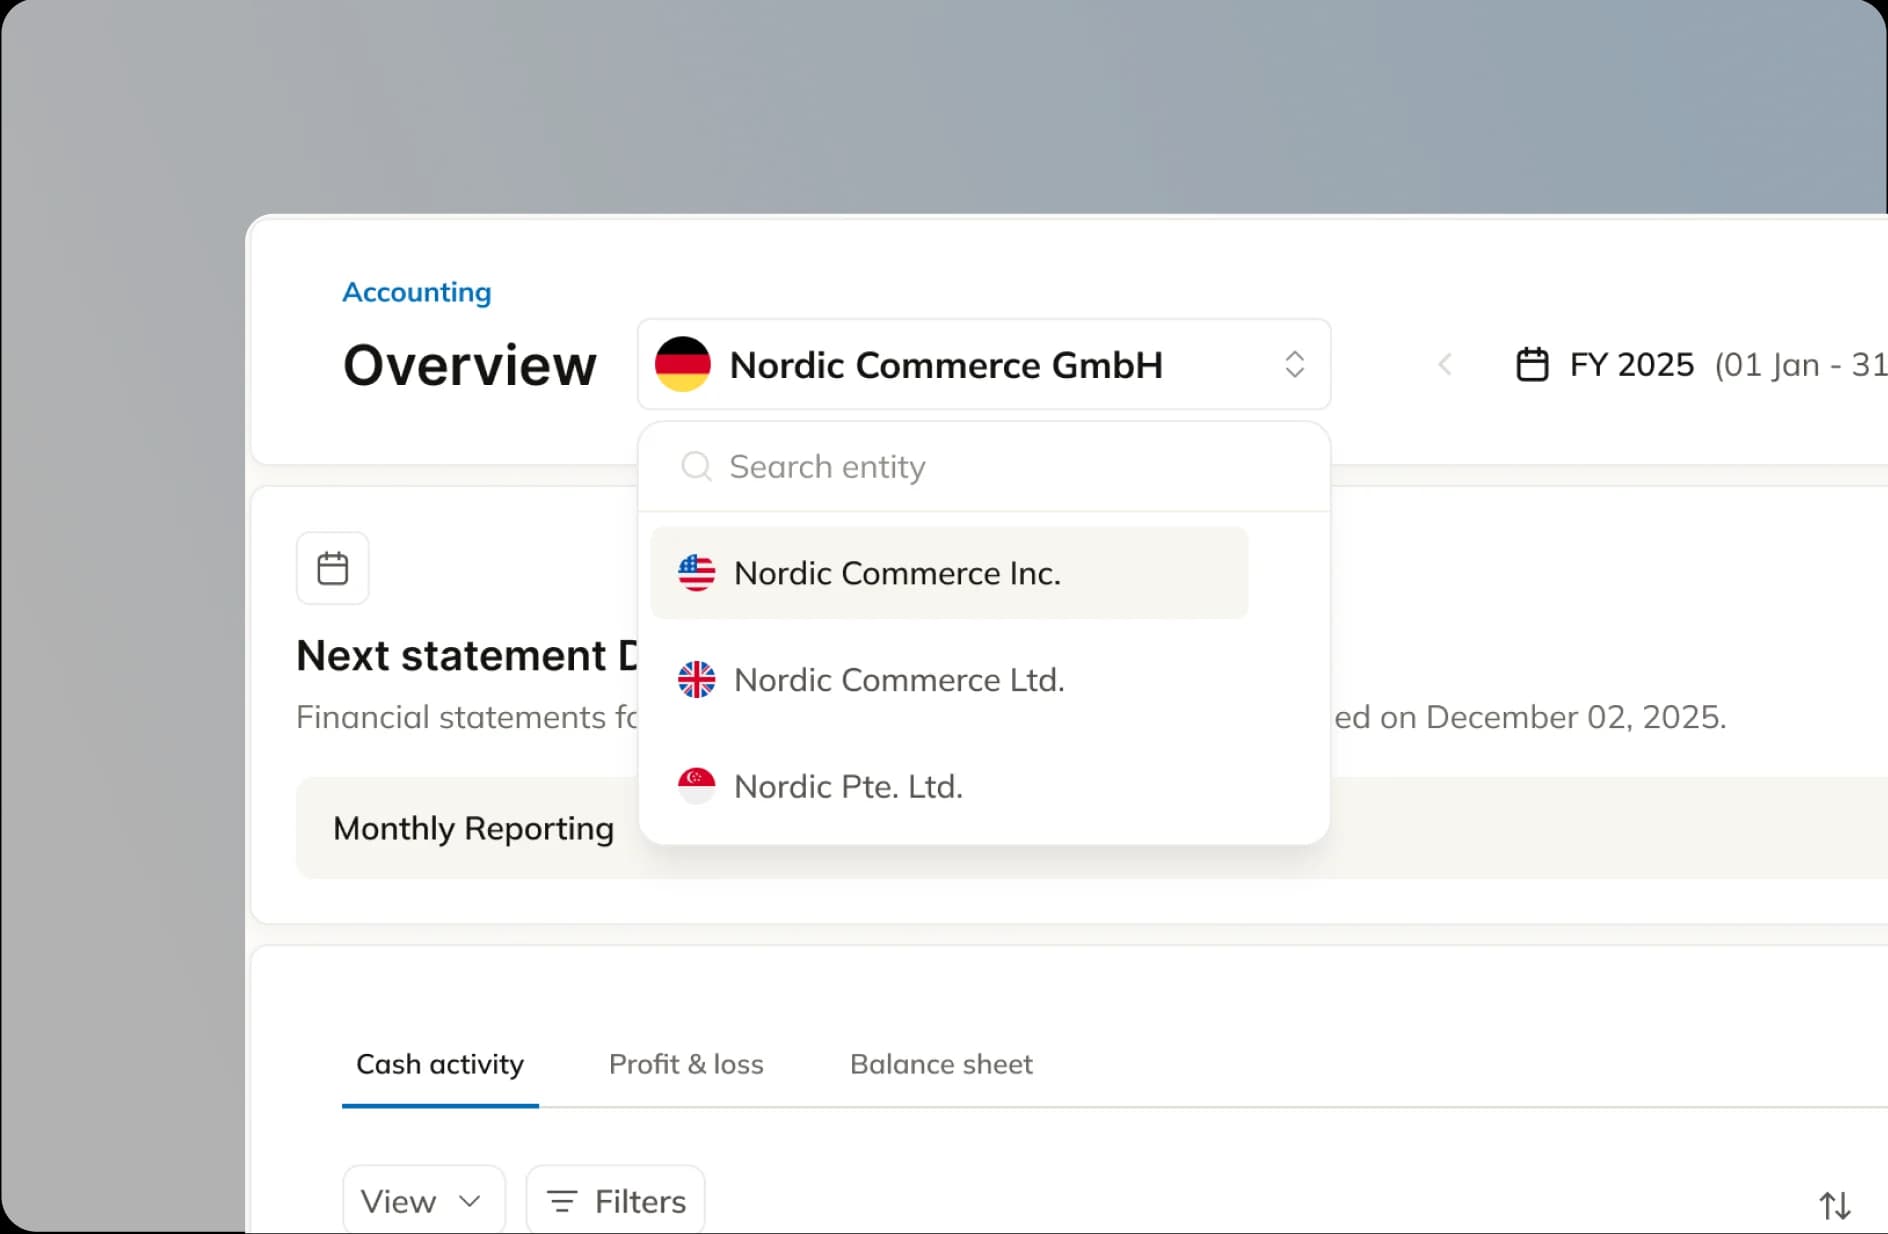Click the filter funnel icon in the Filters button
The image size is (1888, 1234).
[563, 1200]
